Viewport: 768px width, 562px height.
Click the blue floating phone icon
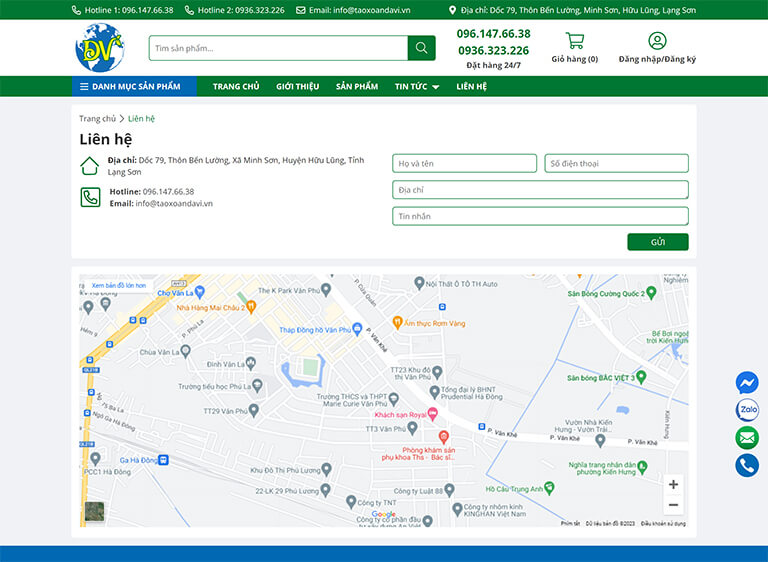click(747, 465)
